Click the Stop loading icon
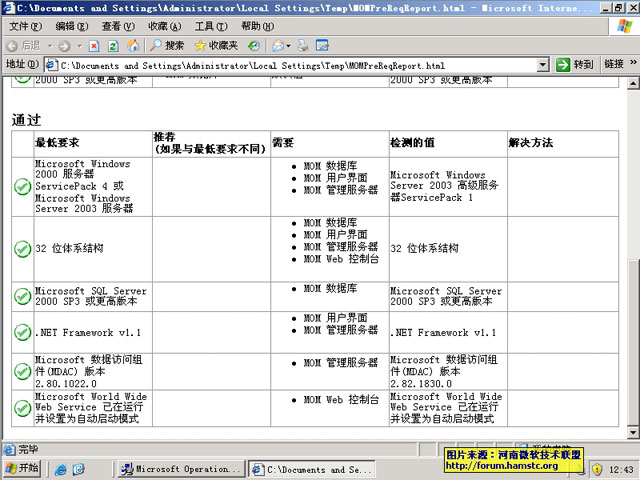This screenshot has height=480, width=640. (x=93, y=46)
